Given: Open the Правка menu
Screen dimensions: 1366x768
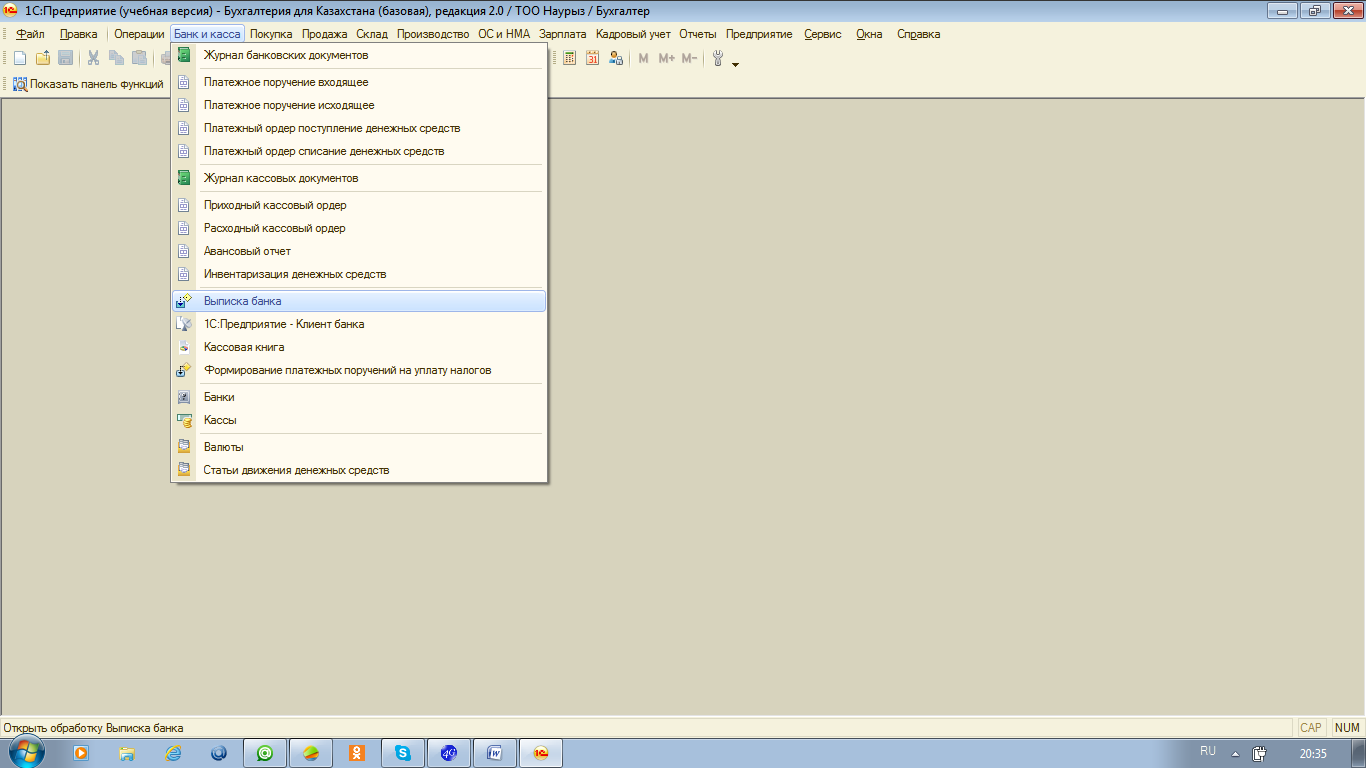Looking at the screenshot, I should (x=79, y=34).
